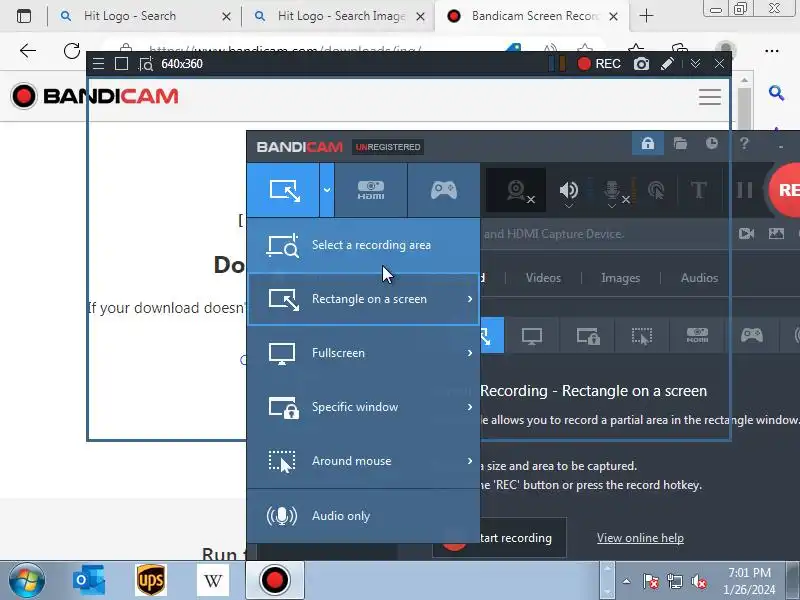Choose Rectangle on a screen menu item
This screenshot has width=800, height=600.
pos(363,299)
